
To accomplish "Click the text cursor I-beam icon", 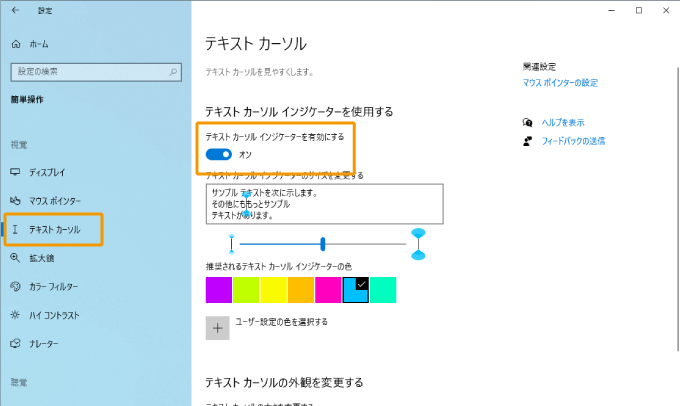I will coord(15,229).
